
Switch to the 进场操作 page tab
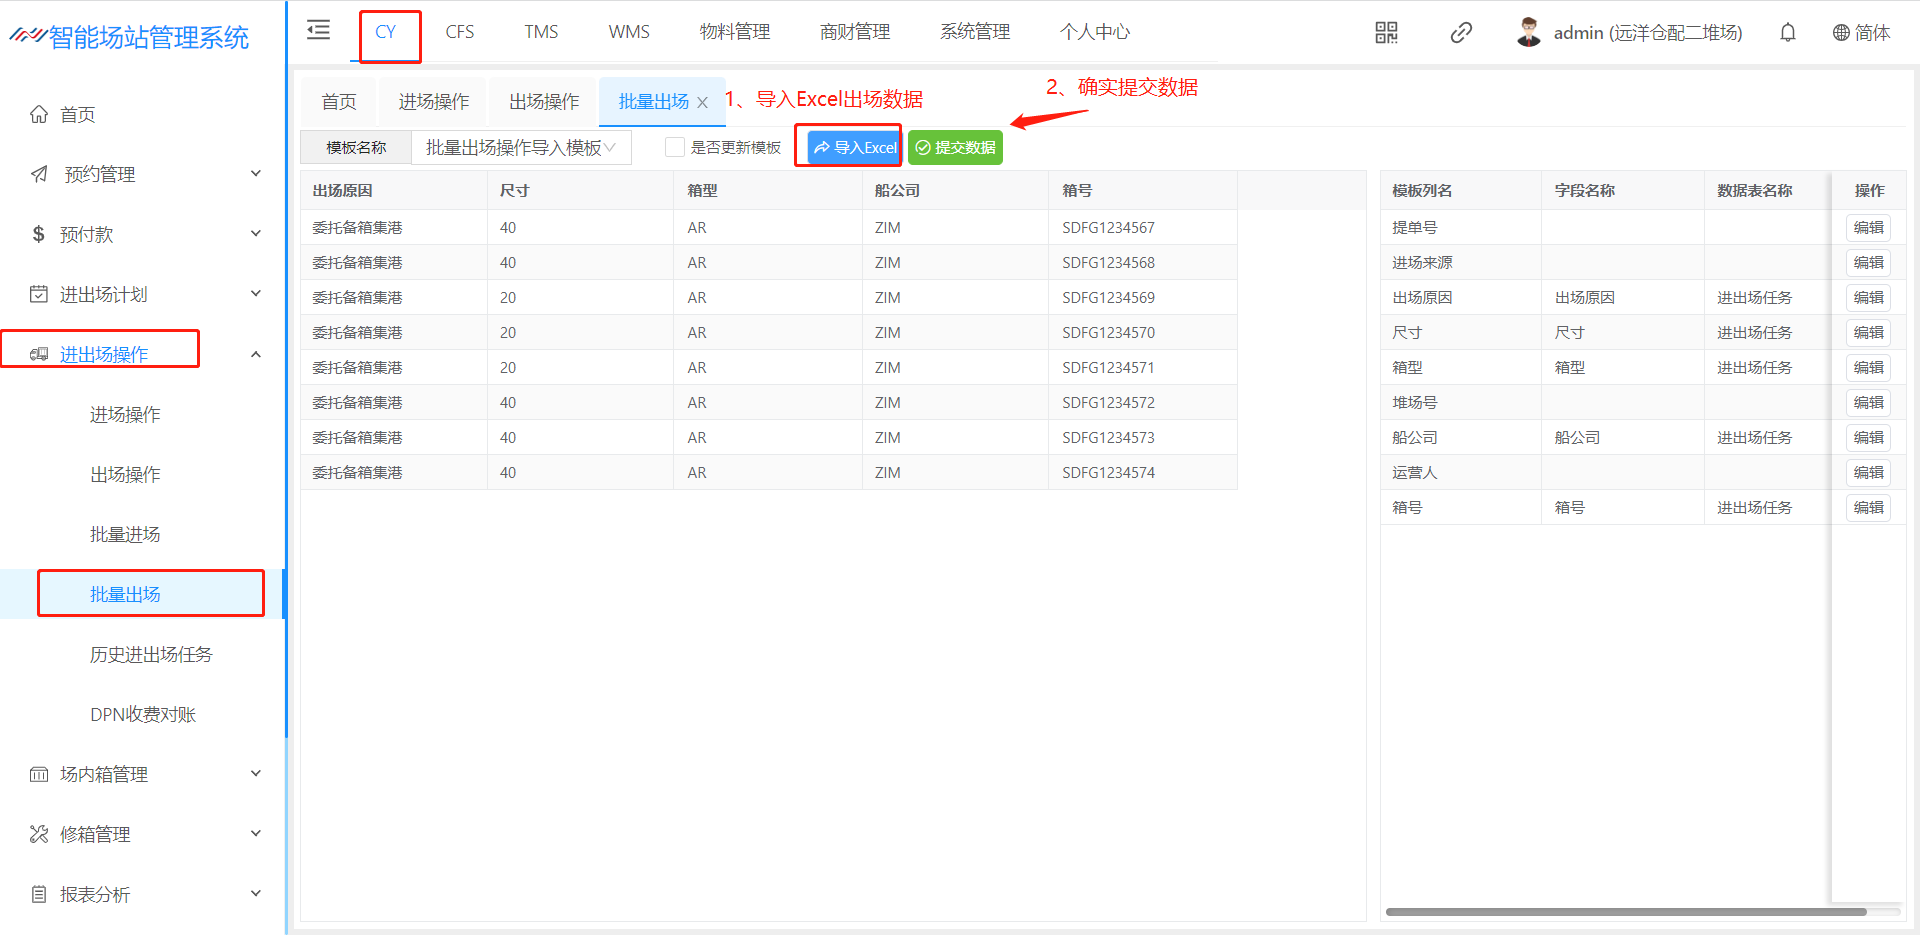(x=433, y=102)
